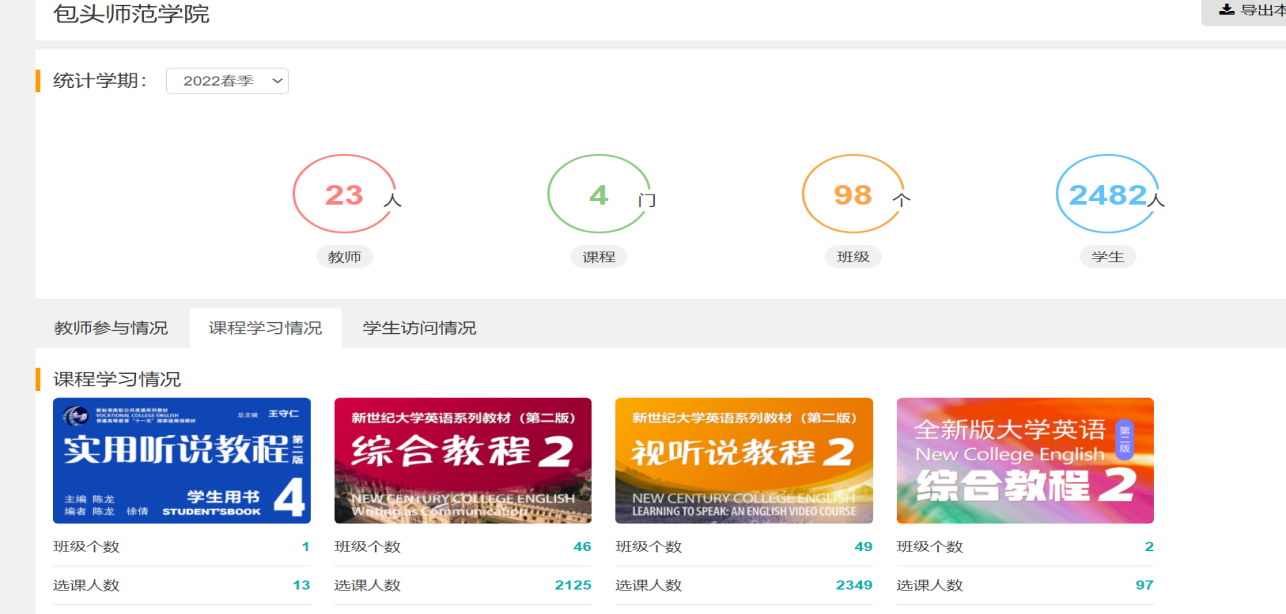Select the 课程学习情况 tab
This screenshot has height=614, width=1286.
(x=265, y=328)
